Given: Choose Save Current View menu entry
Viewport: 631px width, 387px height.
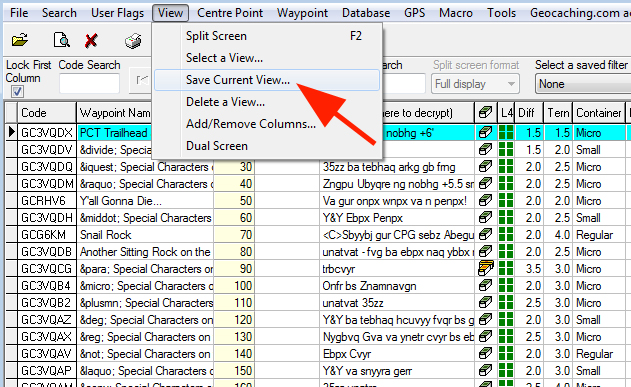Looking at the screenshot, I should coord(267,80).
